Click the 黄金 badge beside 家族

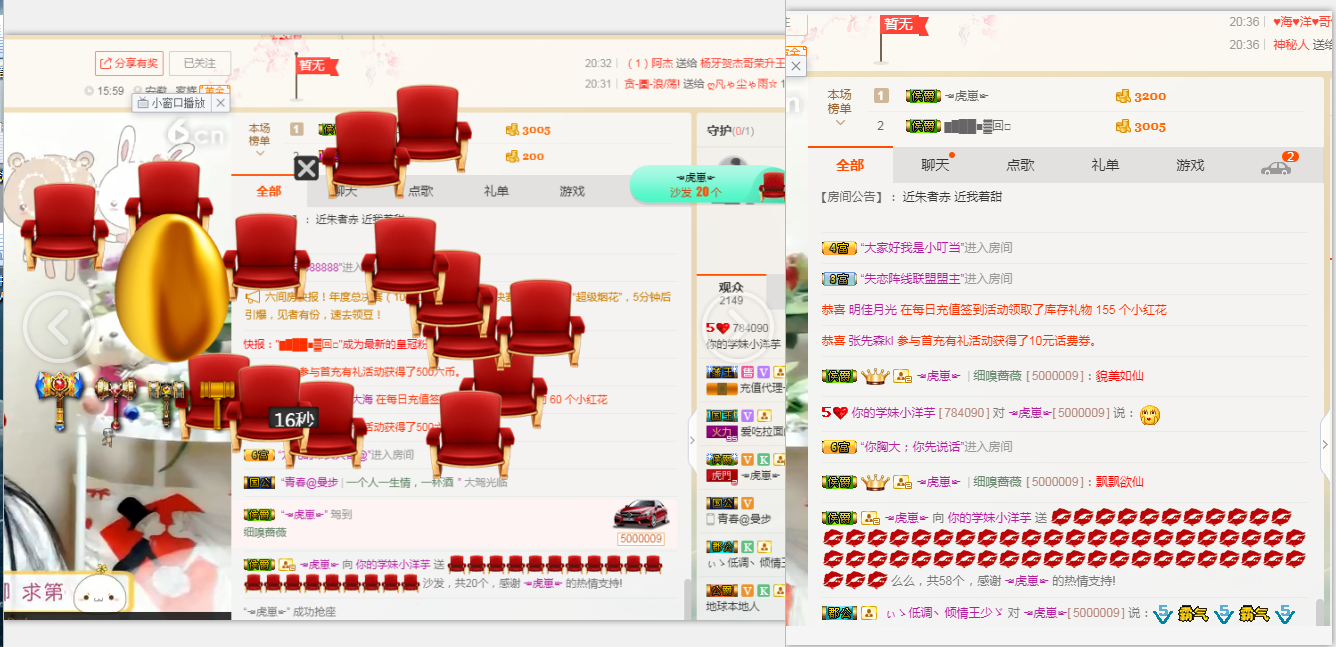[214, 91]
